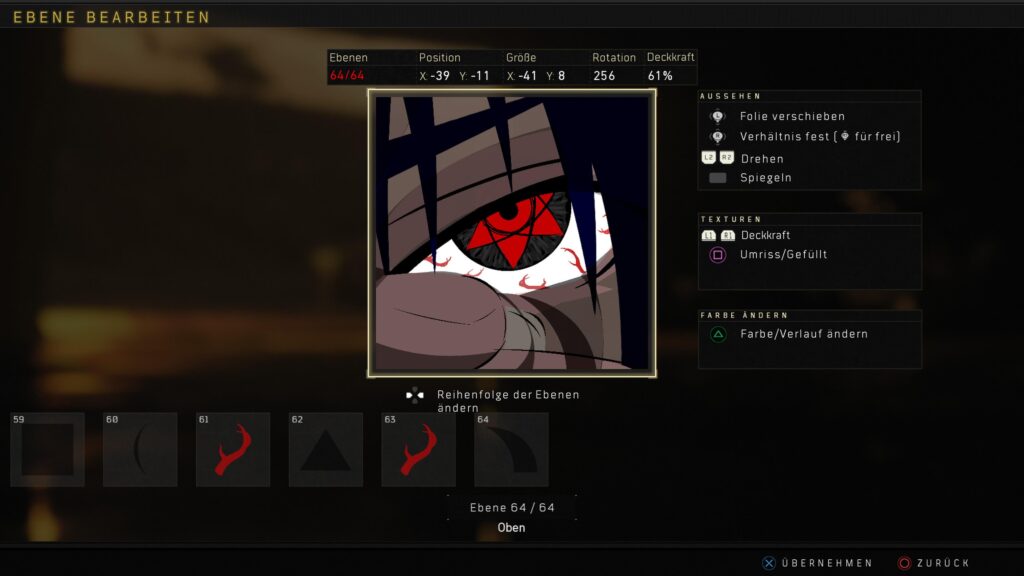This screenshot has height=576, width=1024.
Task: Click the green triangle Farbe/Verlauf ändern icon
Action: click(716, 333)
